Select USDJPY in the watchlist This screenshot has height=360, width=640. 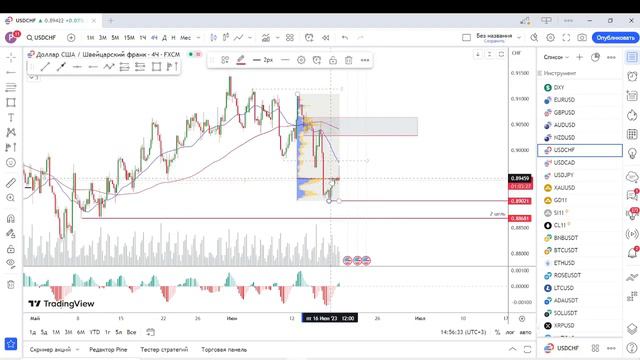(580, 175)
